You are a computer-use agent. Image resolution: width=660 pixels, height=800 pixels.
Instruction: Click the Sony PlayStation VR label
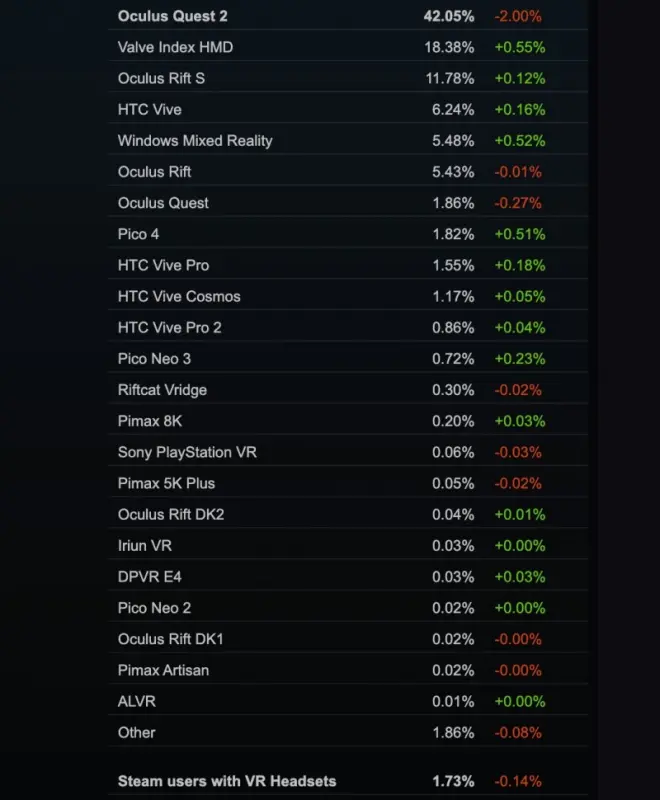[187, 452]
